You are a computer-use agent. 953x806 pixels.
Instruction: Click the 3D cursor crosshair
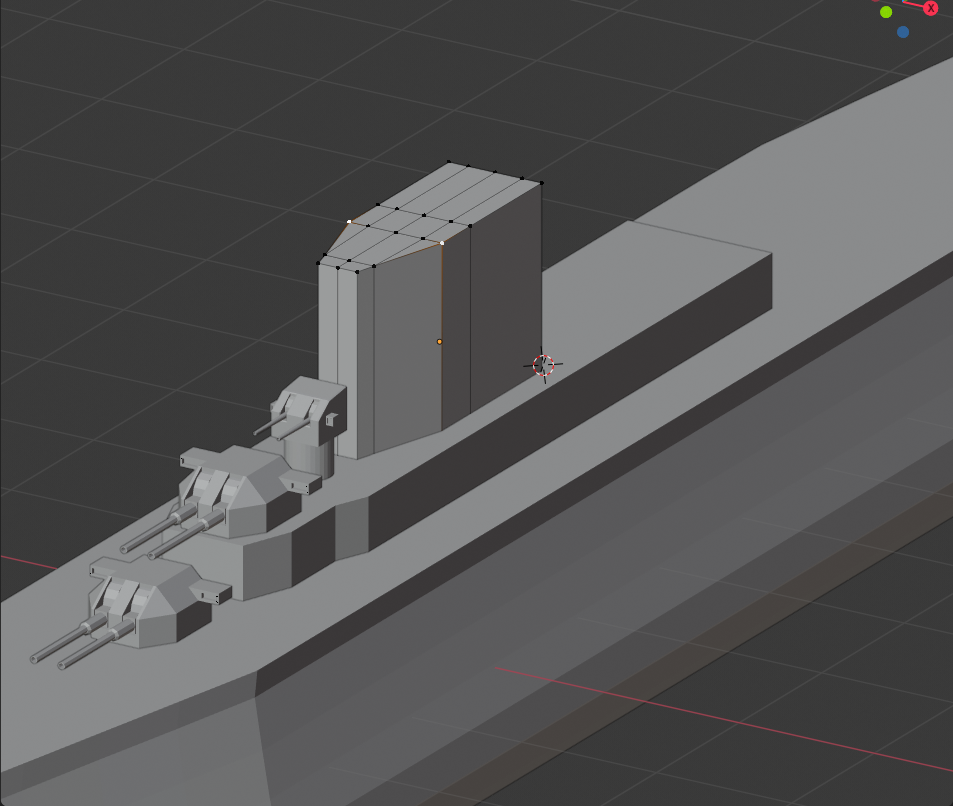(x=543, y=365)
